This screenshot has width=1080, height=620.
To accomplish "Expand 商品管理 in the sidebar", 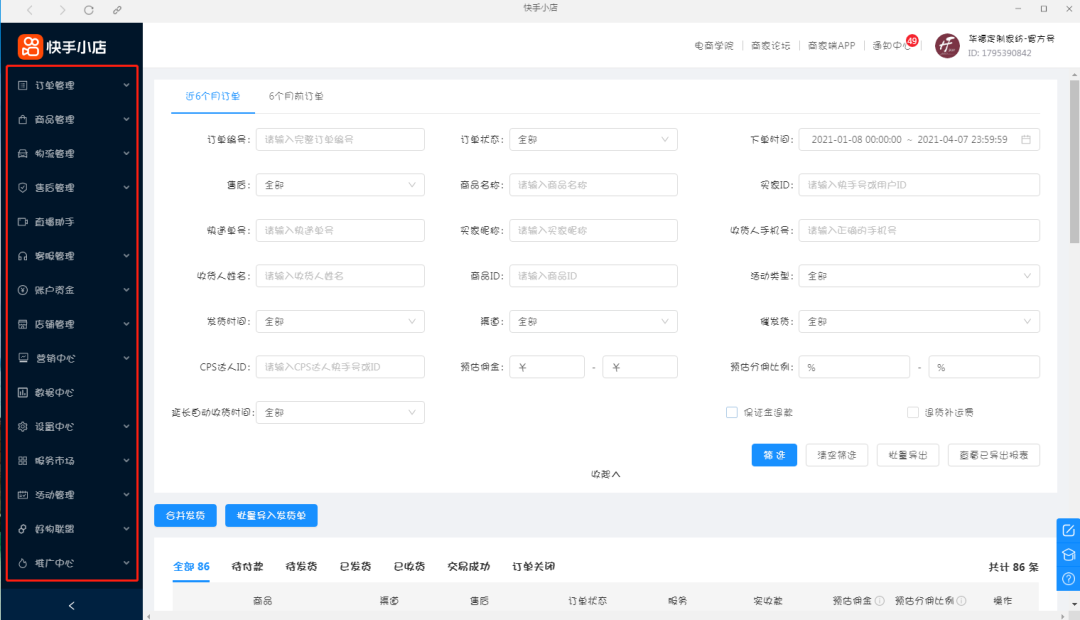I will coord(72,120).
